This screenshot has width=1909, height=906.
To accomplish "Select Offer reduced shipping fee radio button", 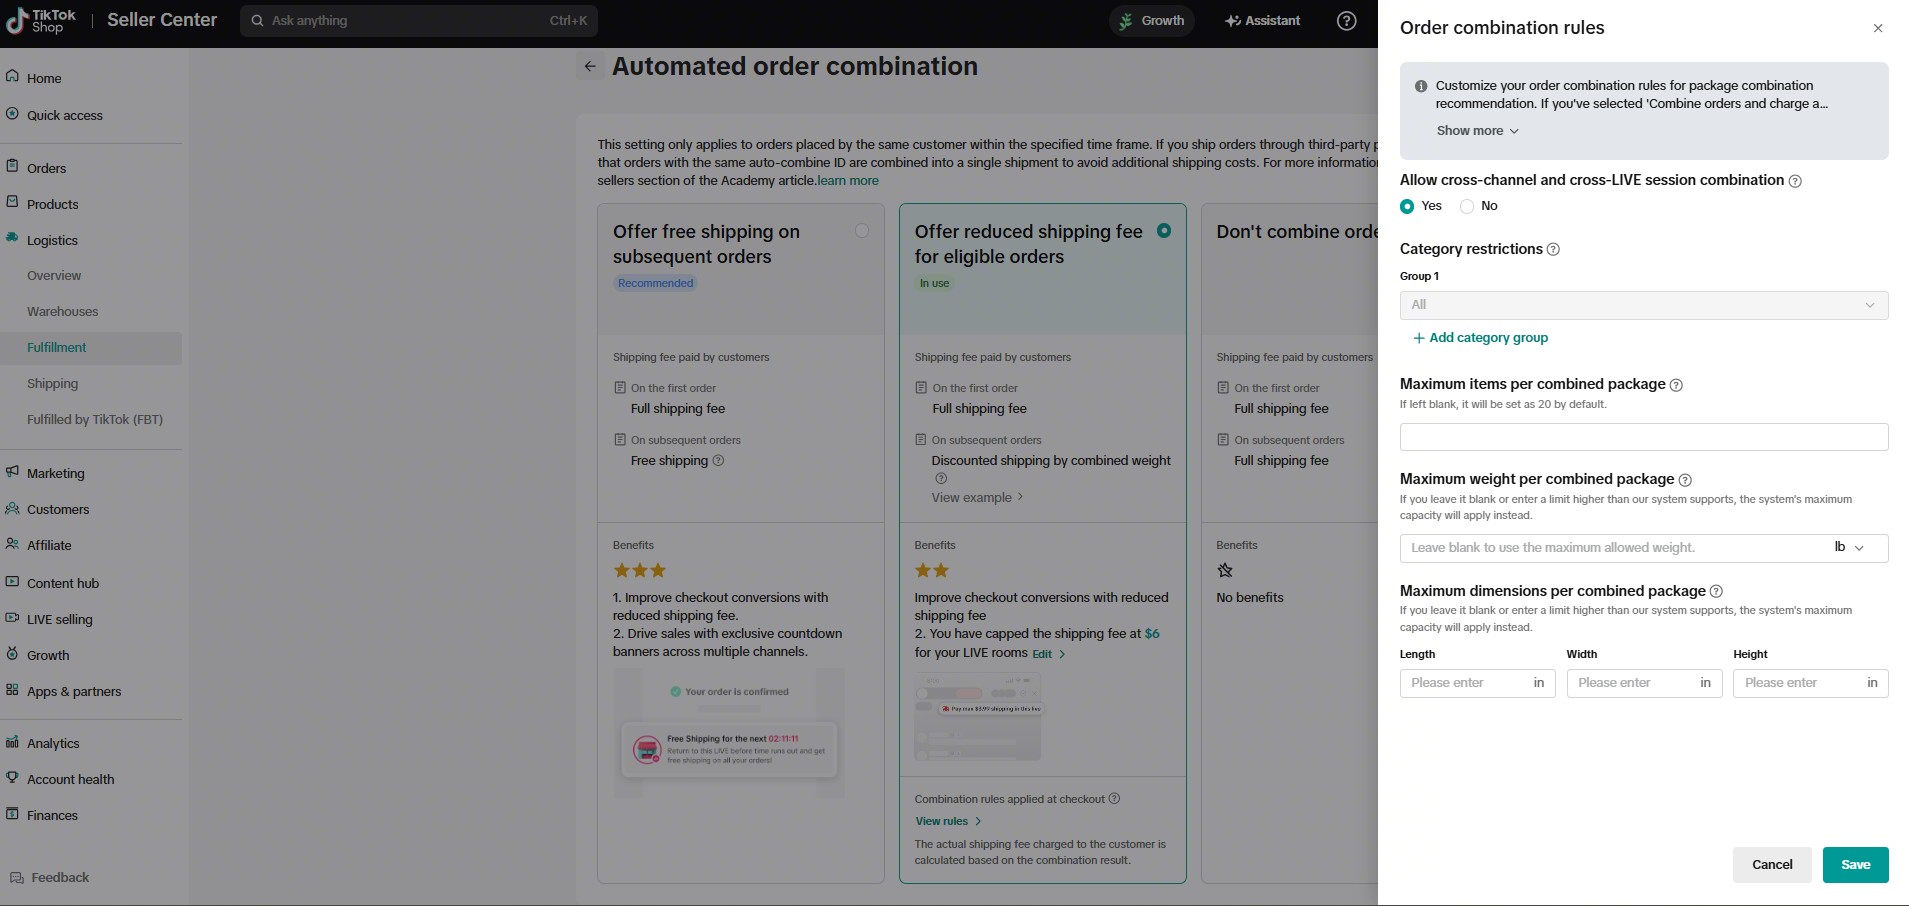I will click(1164, 230).
